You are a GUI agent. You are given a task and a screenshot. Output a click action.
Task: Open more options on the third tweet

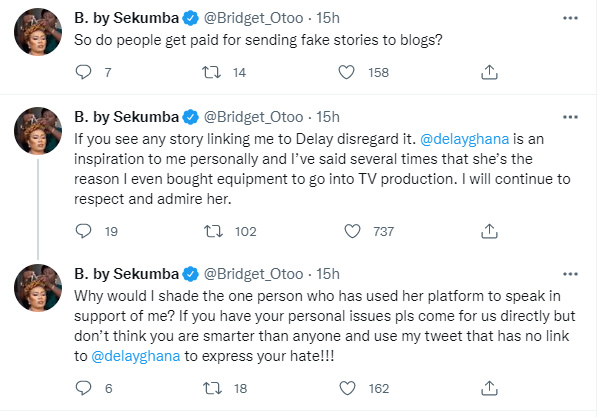[570, 274]
